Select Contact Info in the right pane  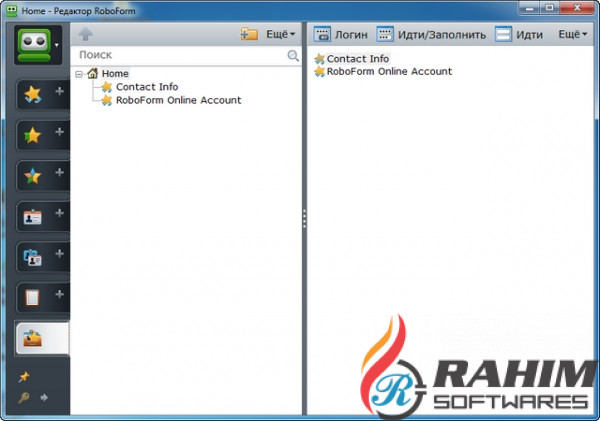[358, 59]
